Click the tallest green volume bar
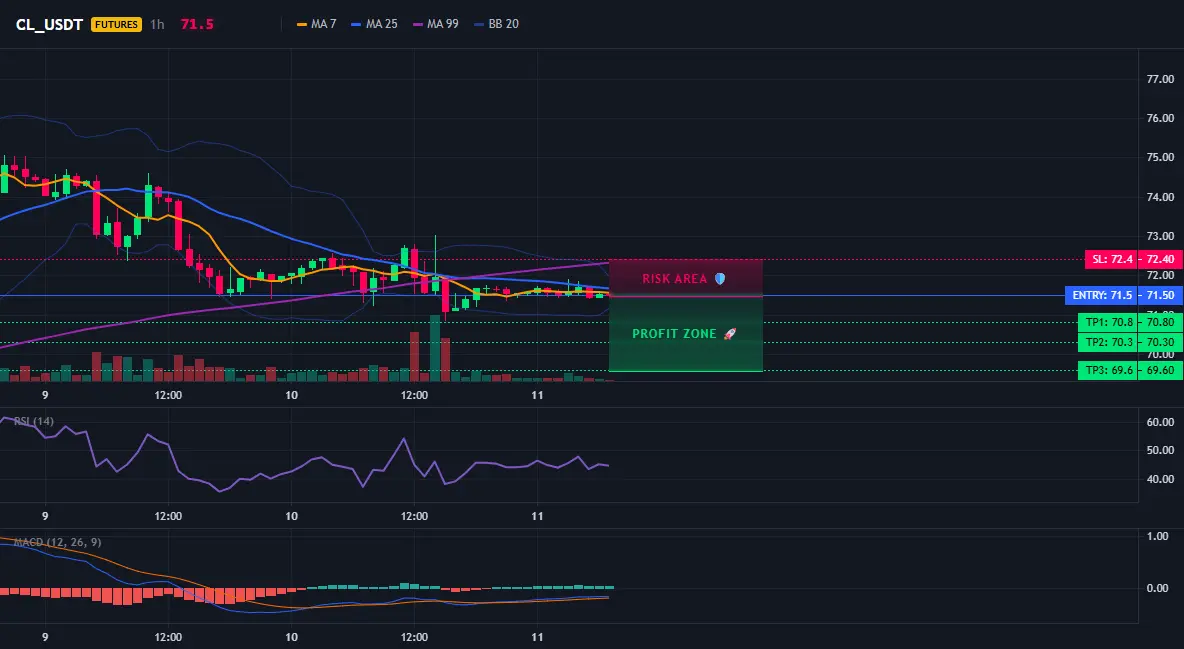The width and height of the screenshot is (1184, 649). 435,348
